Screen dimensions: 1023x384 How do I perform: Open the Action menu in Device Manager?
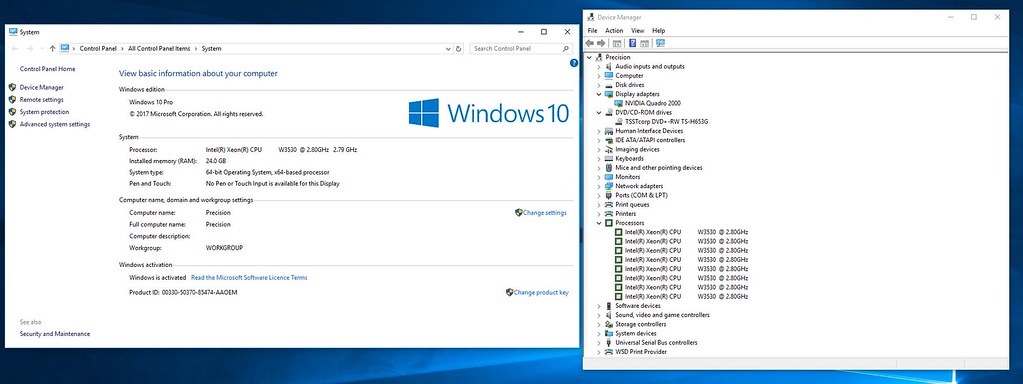click(614, 31)
